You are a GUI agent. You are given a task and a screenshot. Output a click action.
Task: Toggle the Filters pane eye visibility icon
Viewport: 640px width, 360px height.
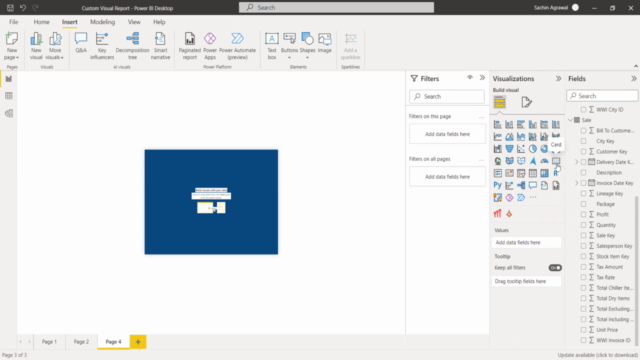470,78
